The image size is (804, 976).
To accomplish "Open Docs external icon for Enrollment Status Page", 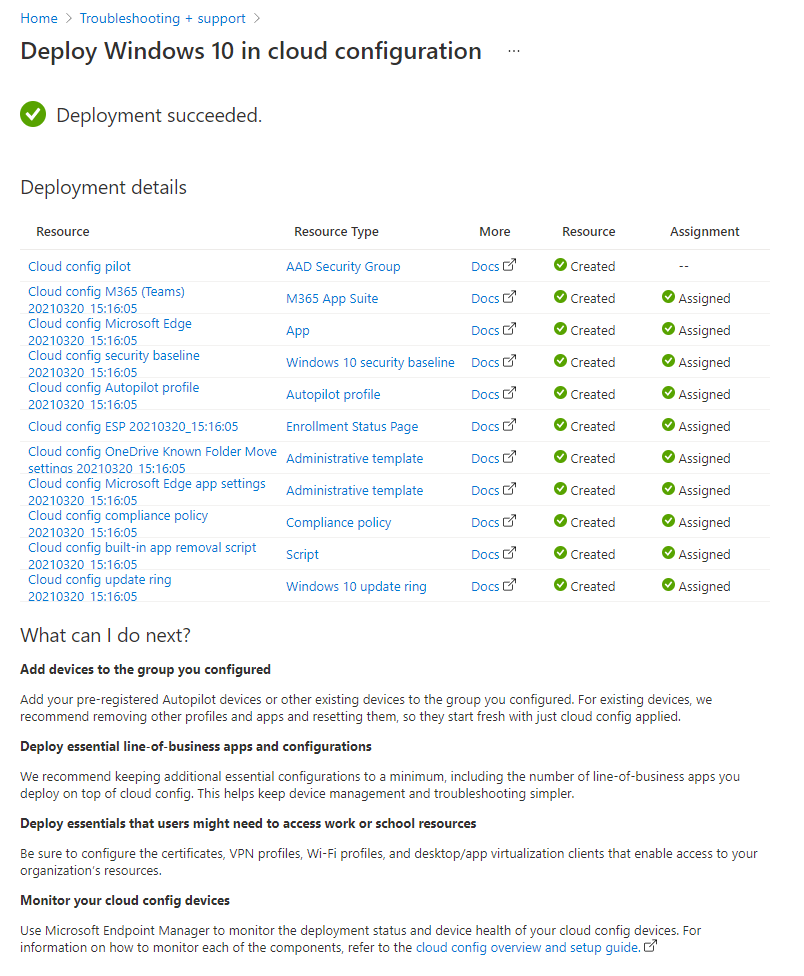I will [510, 425].
